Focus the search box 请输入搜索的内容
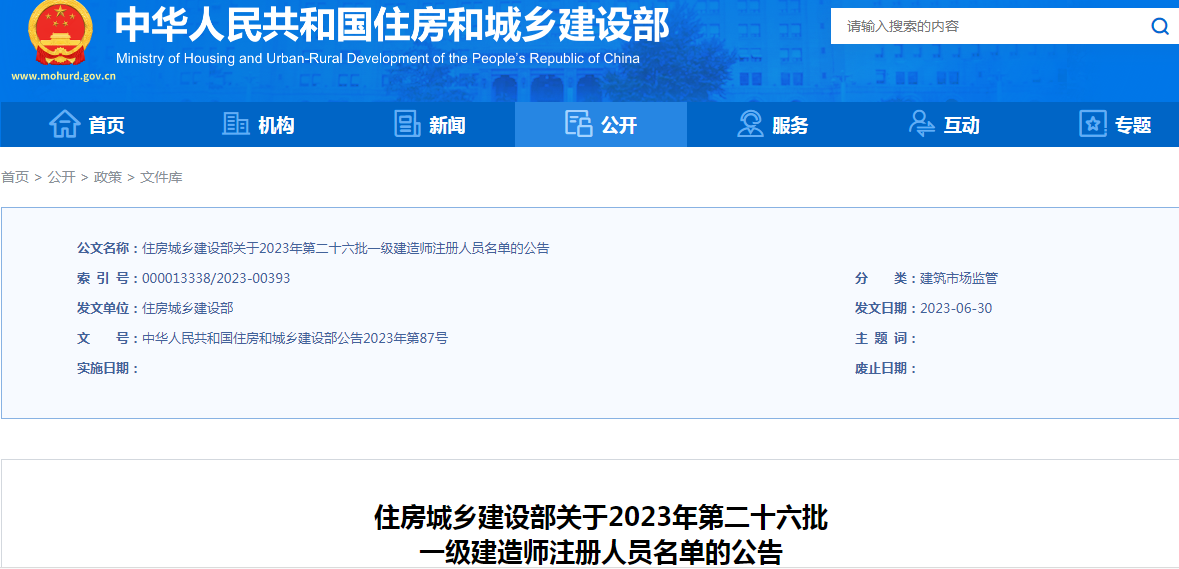This screenshot has height=569, width=1179. click(x=989, y=27)
